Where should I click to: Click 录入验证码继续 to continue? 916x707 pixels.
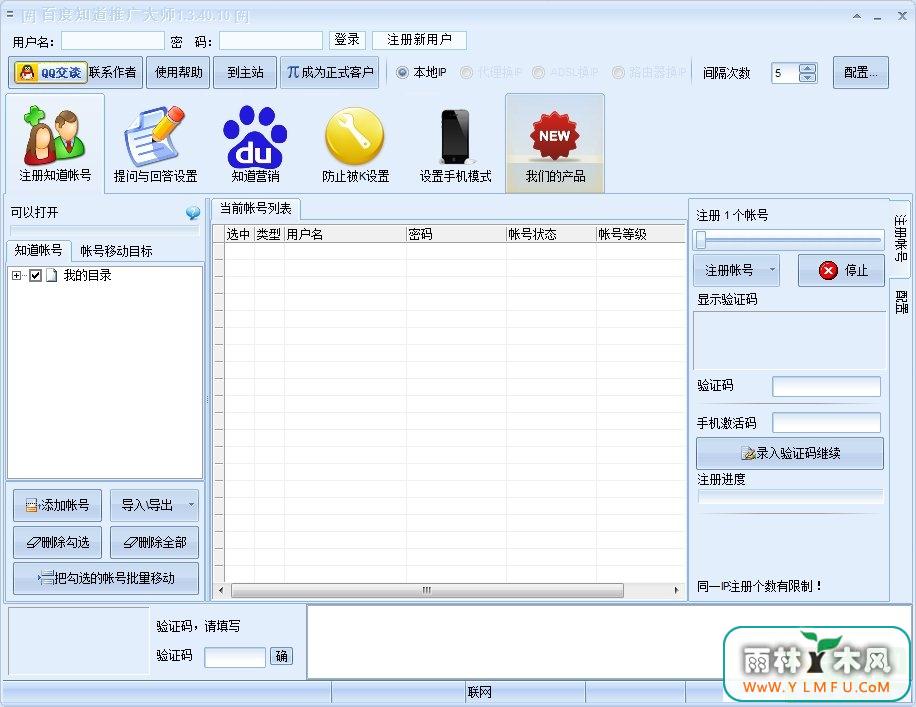pyautogui.click(x=790, y=453)
